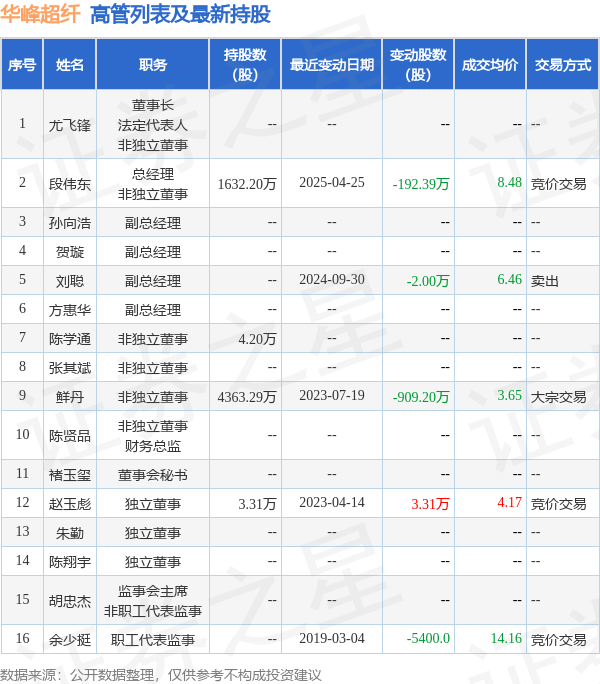Select the 姓名 column header
Viewport: 600px width, 684px height.
pos(69,65)
